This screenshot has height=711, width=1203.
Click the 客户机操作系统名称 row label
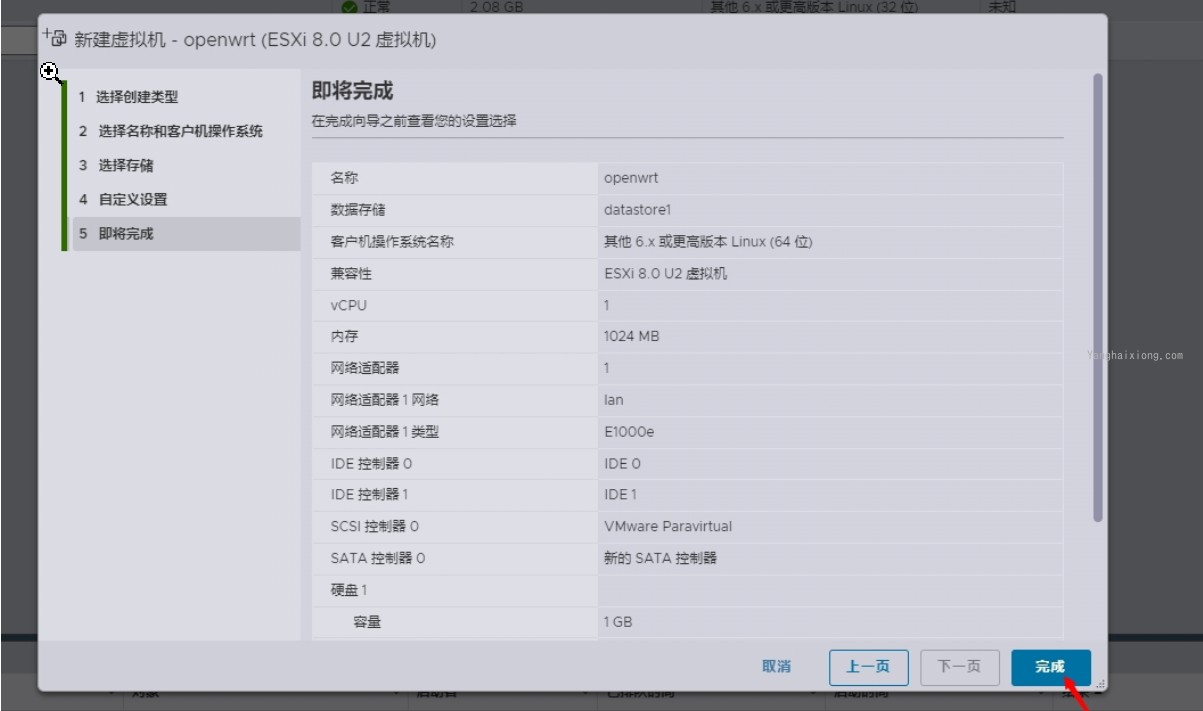[392, 242]
